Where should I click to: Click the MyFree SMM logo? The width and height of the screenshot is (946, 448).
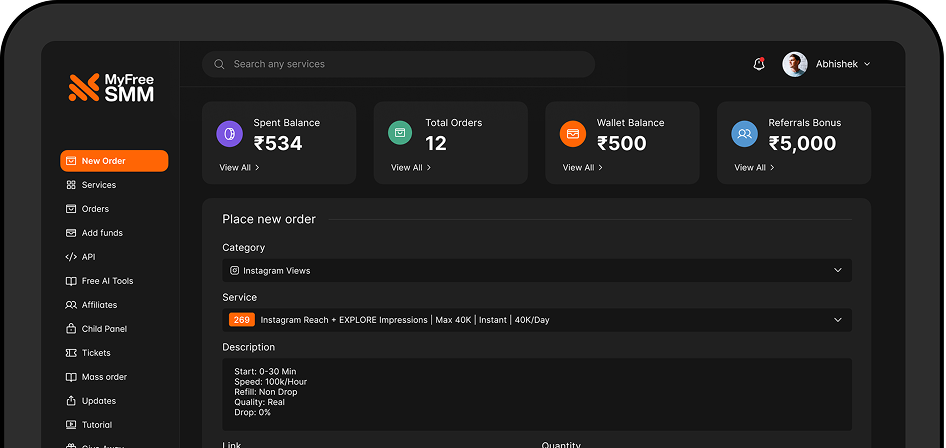[111, 88]
